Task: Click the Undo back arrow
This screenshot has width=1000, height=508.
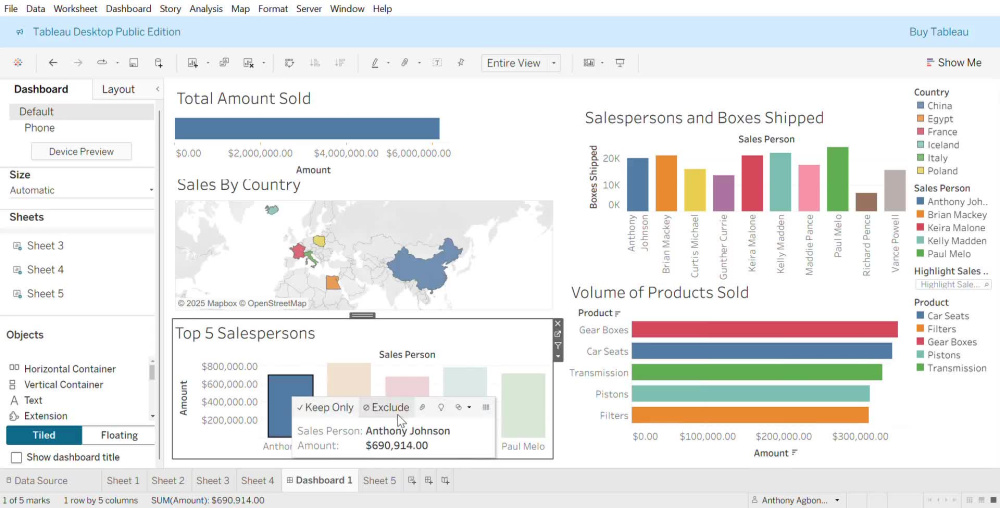Action: tap(53, 62)
